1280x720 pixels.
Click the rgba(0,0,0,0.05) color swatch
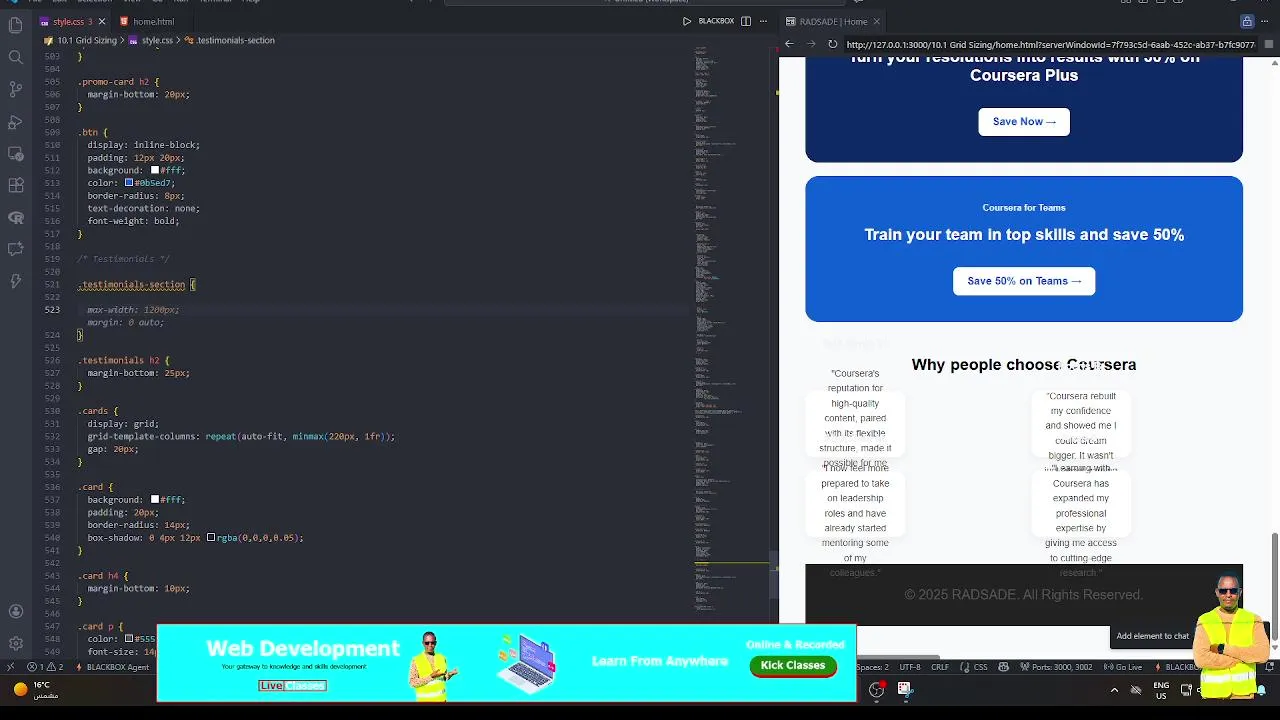pos(211,538)
